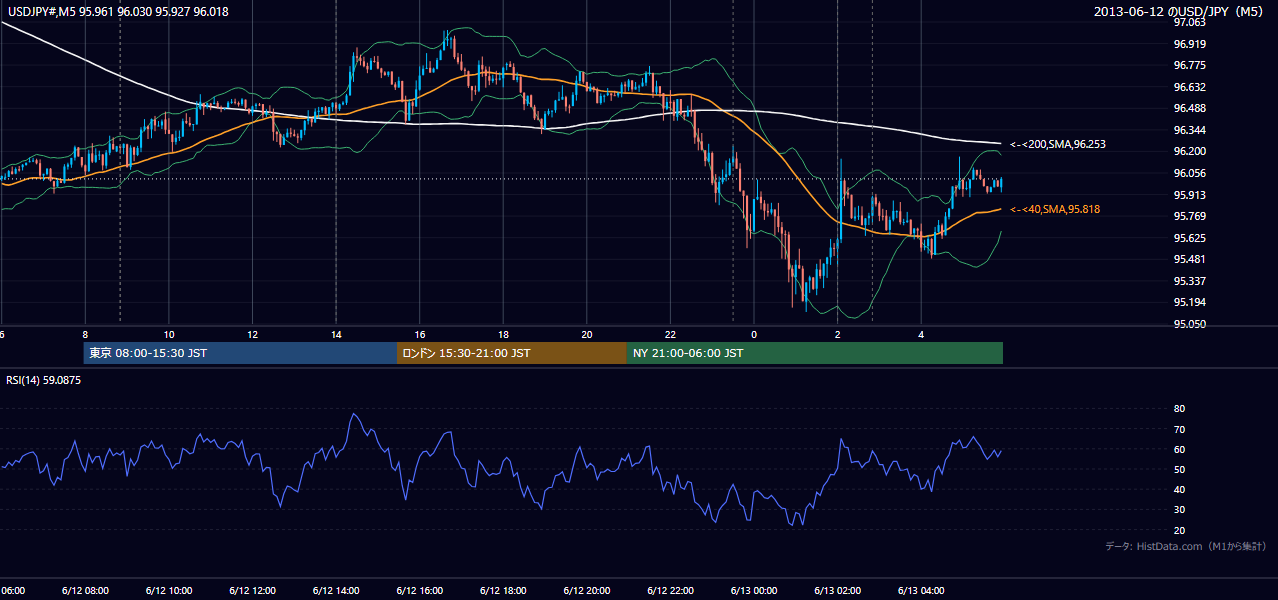Select the London 15:30-21:00 JST session bar

(512, 353)
